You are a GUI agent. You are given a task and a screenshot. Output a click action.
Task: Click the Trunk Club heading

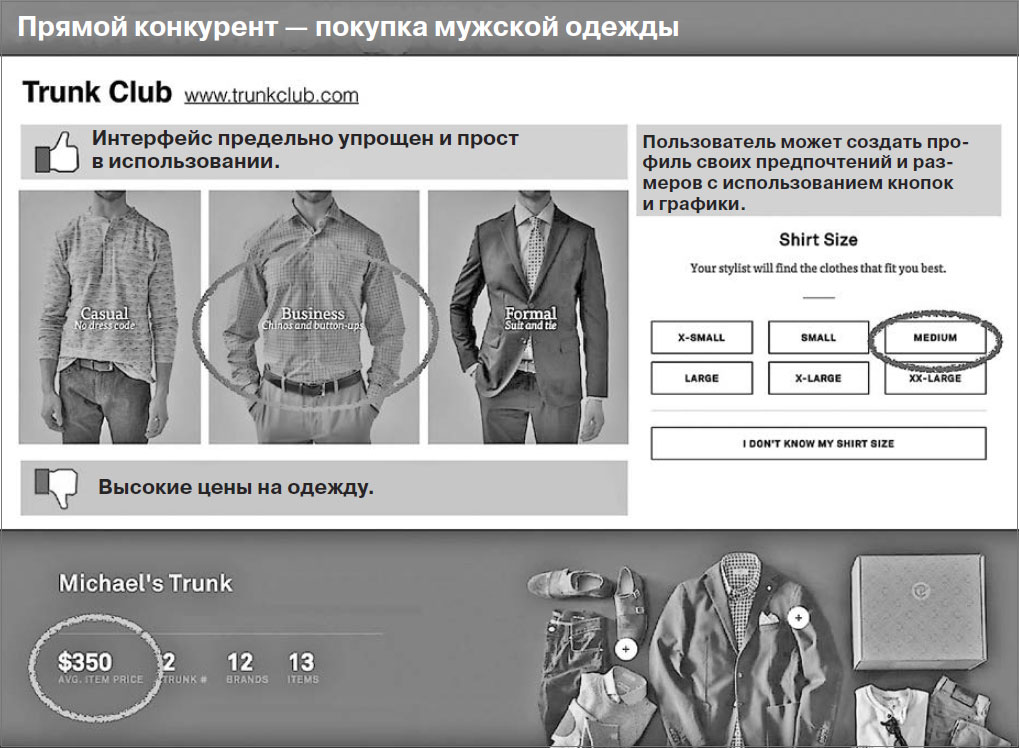(x=97, y=92)
